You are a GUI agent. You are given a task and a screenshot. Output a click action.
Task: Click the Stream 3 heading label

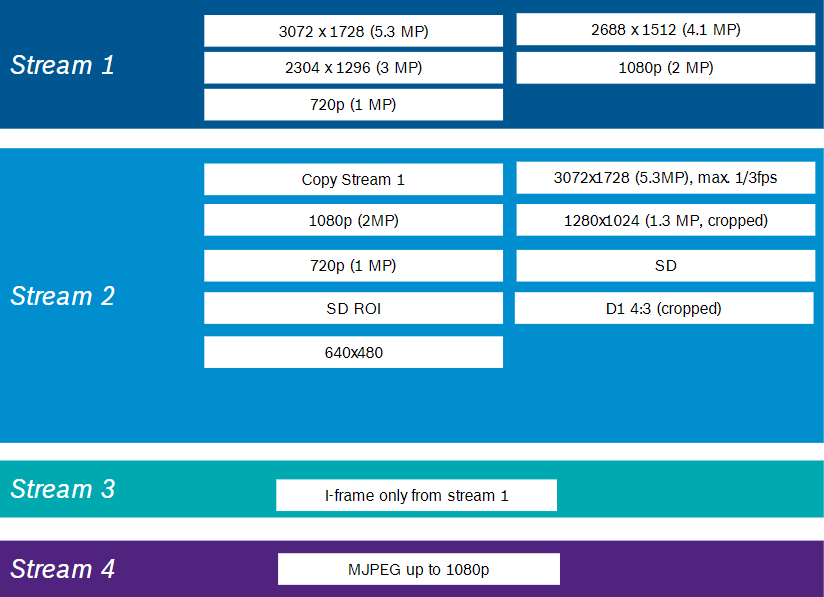pyautogui.click(x=63, y=489)
